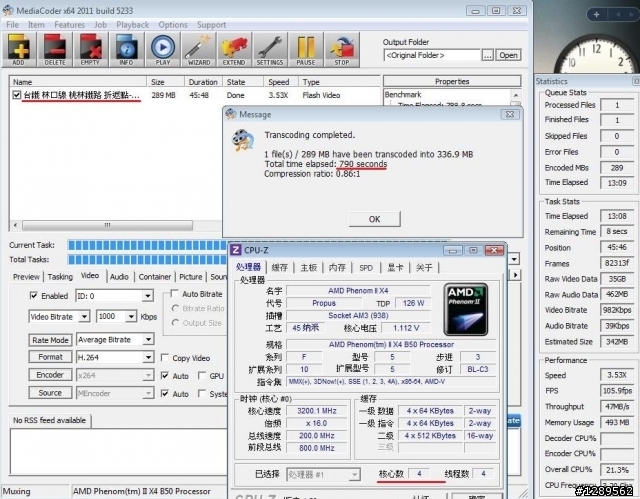The height and width of the screenshot is (499, 640).
Task: Open the Average Bitrate rate mode dropdown
Action: pyautogui.click(x=148, y=339)
